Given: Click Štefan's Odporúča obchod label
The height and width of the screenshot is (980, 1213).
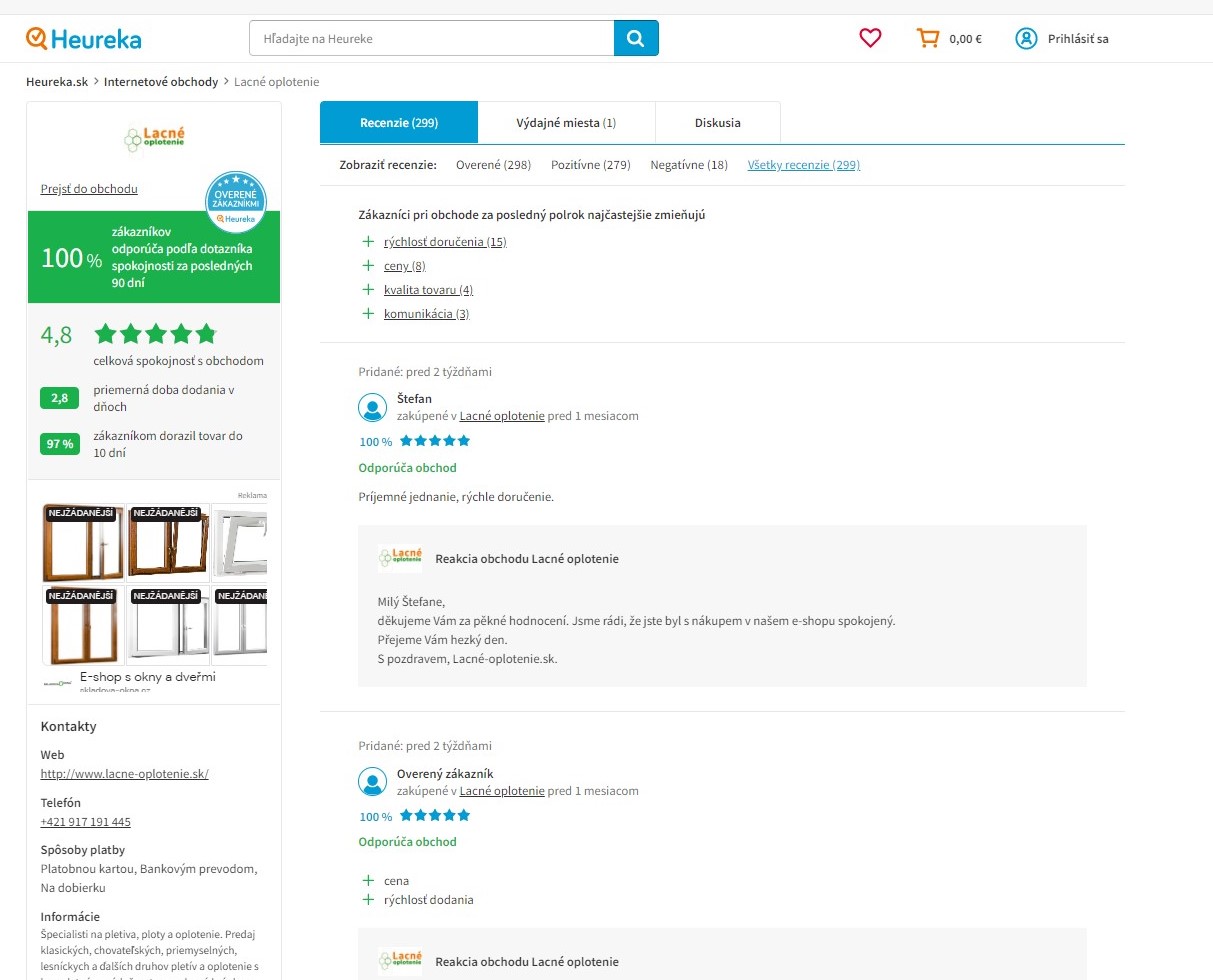Looking at the screenshot, I should click(408, 468).
